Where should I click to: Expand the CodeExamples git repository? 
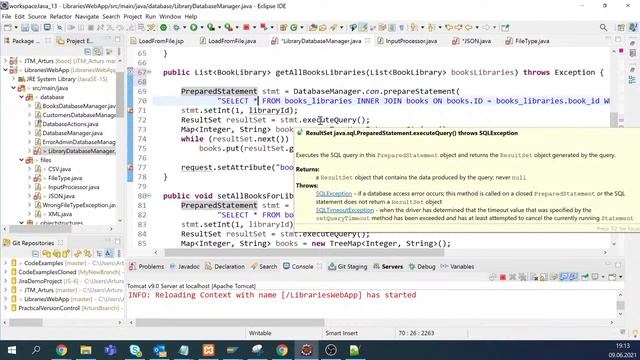tap(5, 263)
